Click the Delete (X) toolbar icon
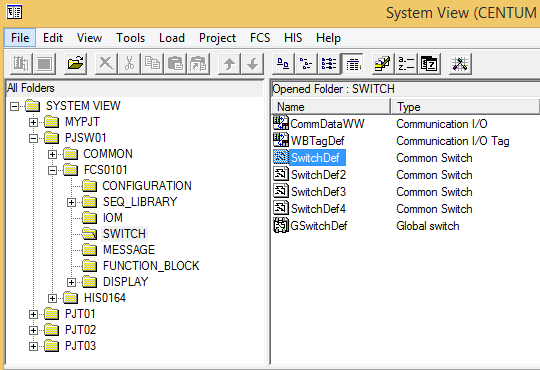540x370 pixels. [x=106, y=64]
